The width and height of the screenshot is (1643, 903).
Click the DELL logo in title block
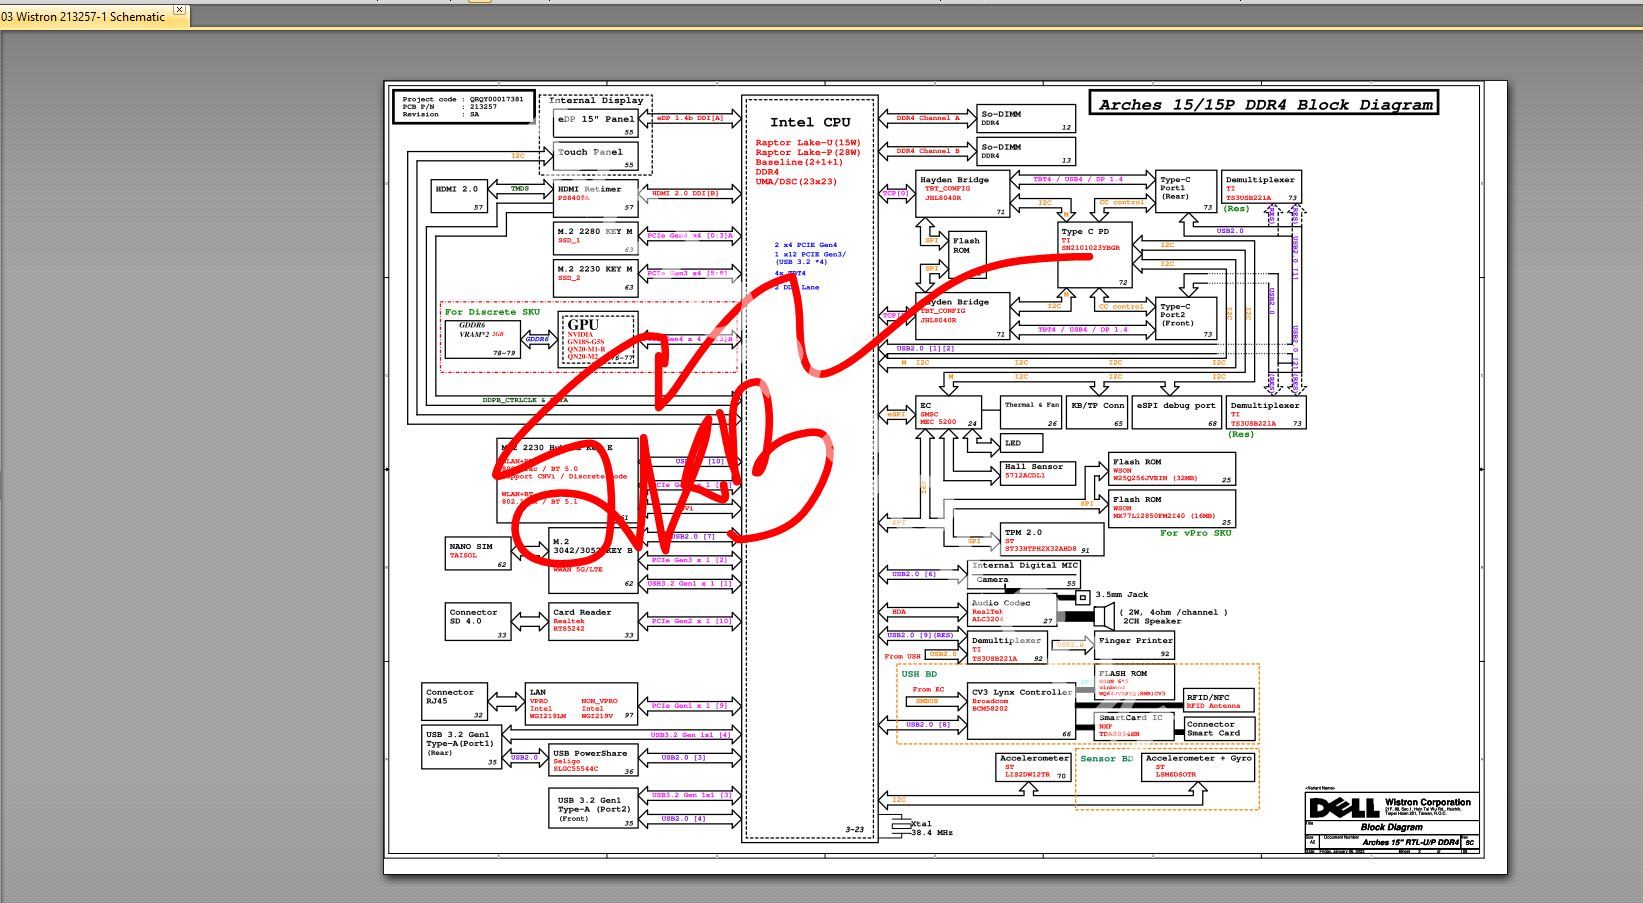pos(1344,807)
